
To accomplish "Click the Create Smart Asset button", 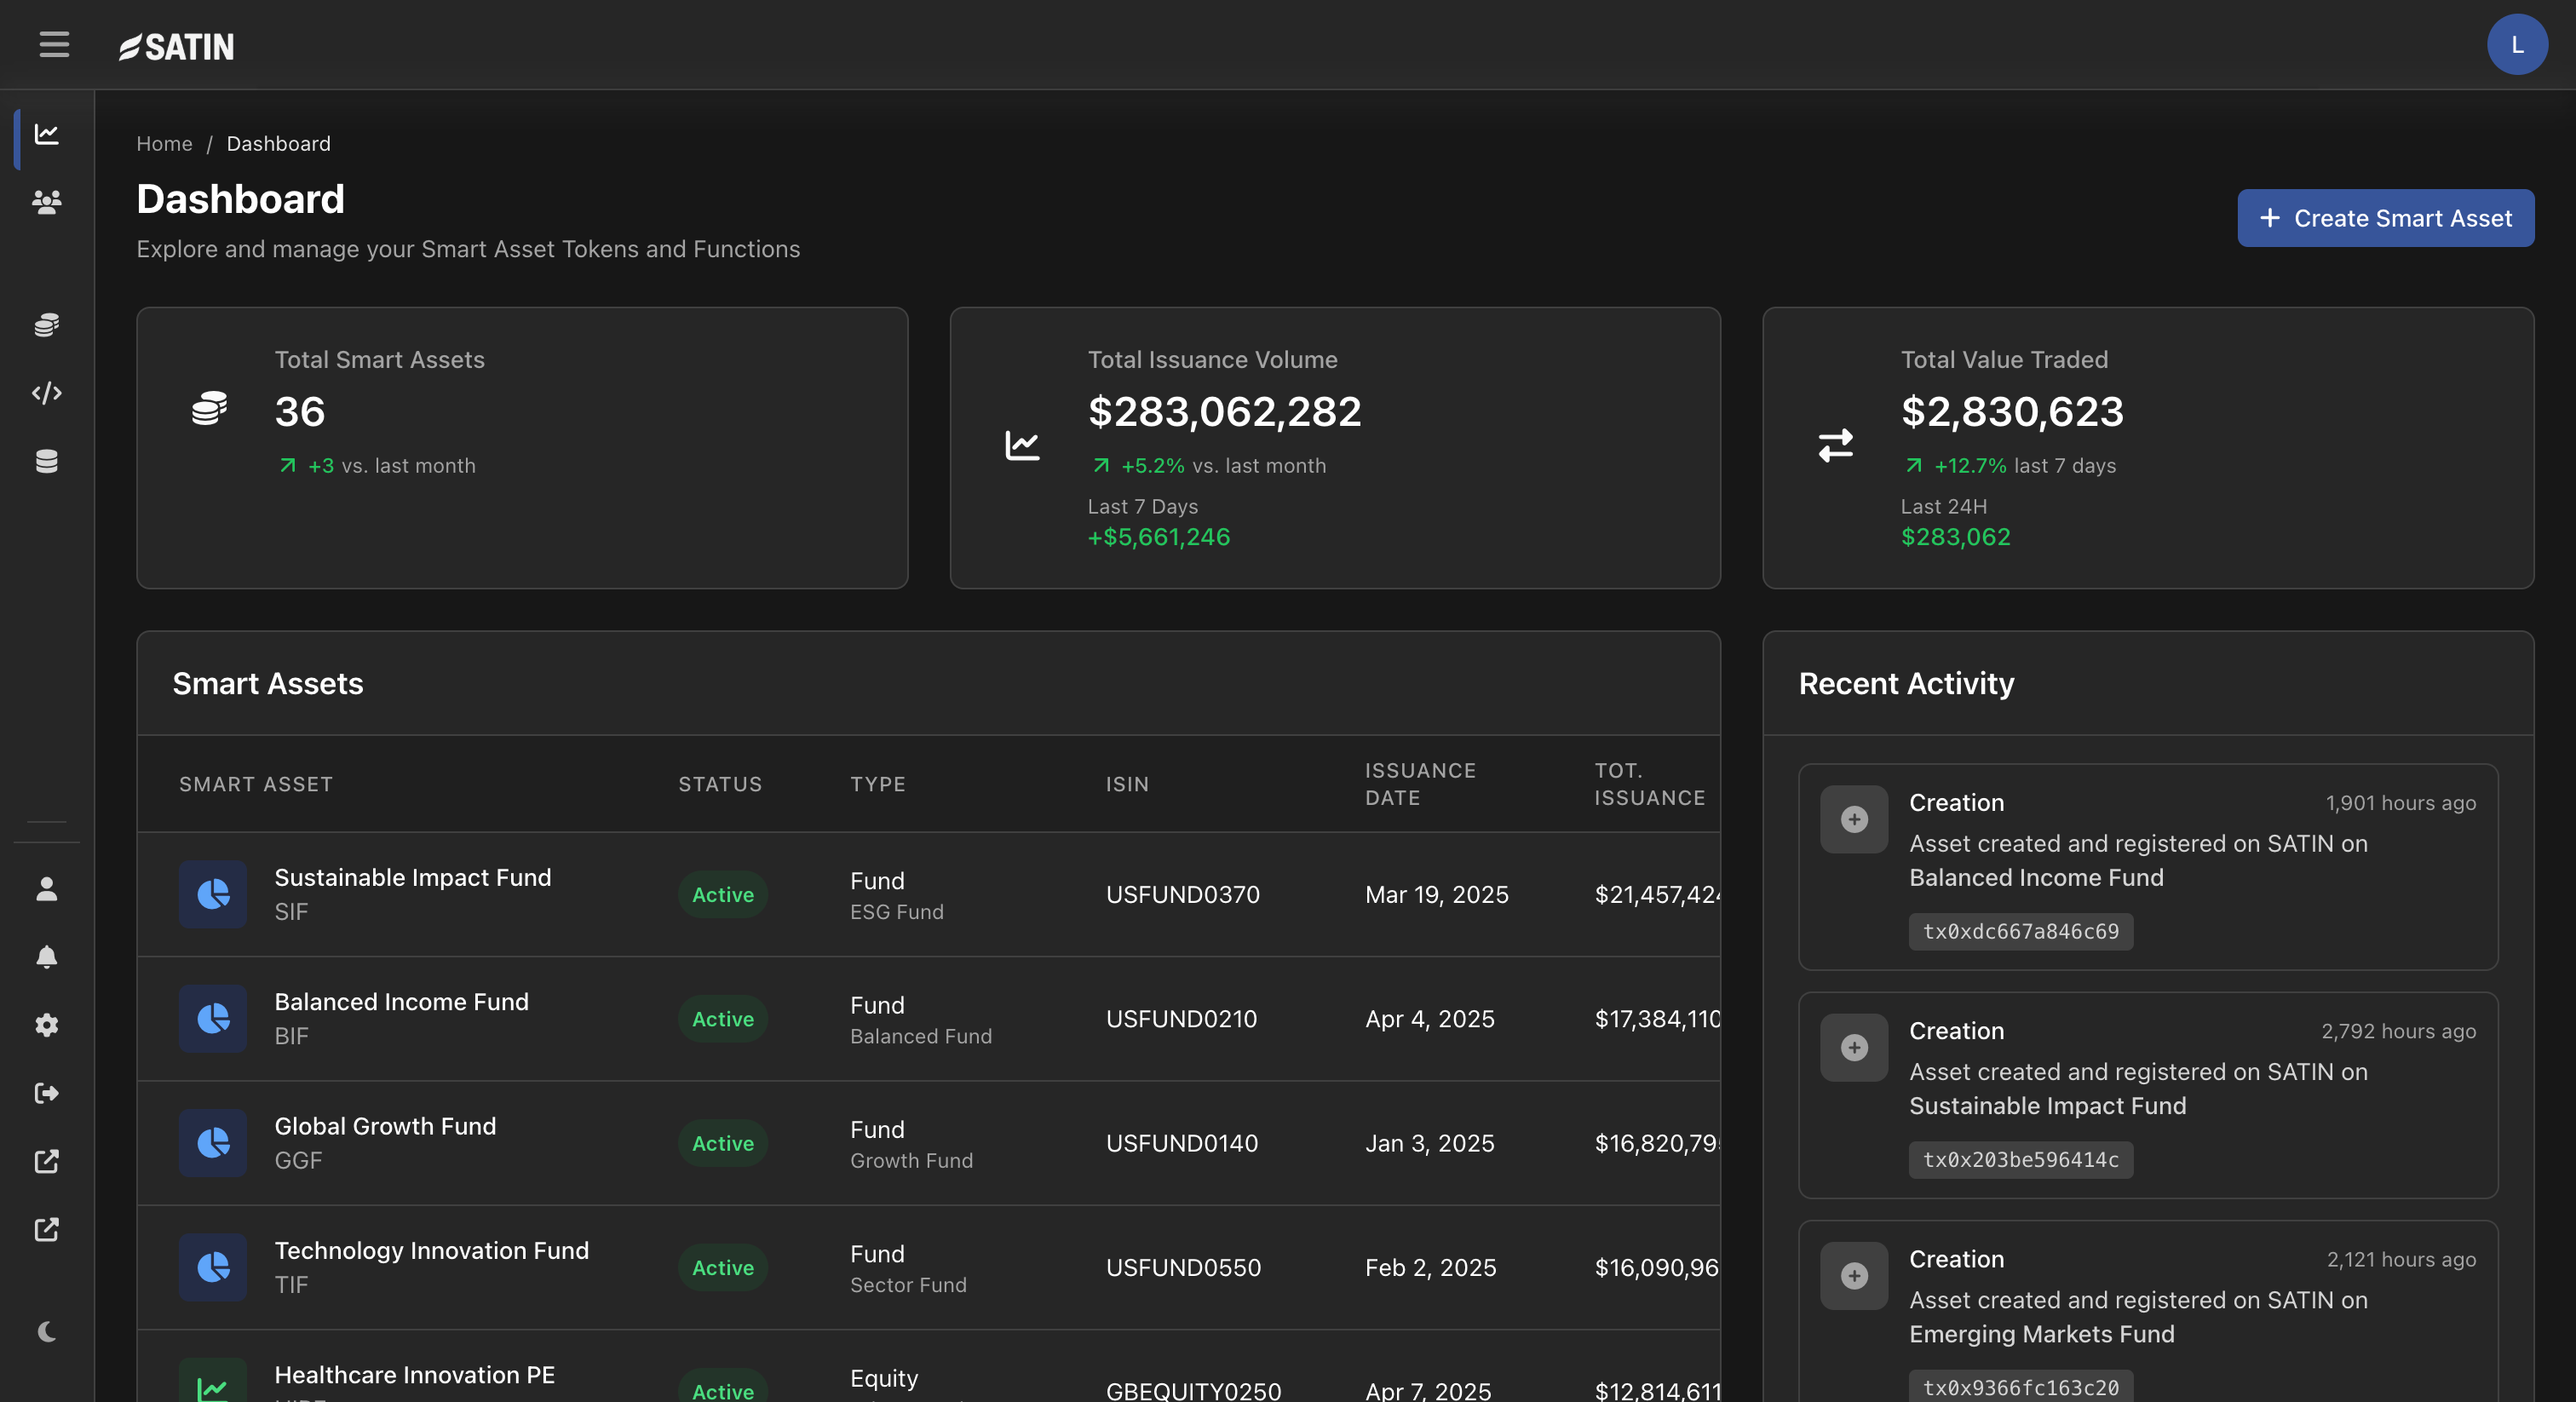I will click(x=2385, y=218).
